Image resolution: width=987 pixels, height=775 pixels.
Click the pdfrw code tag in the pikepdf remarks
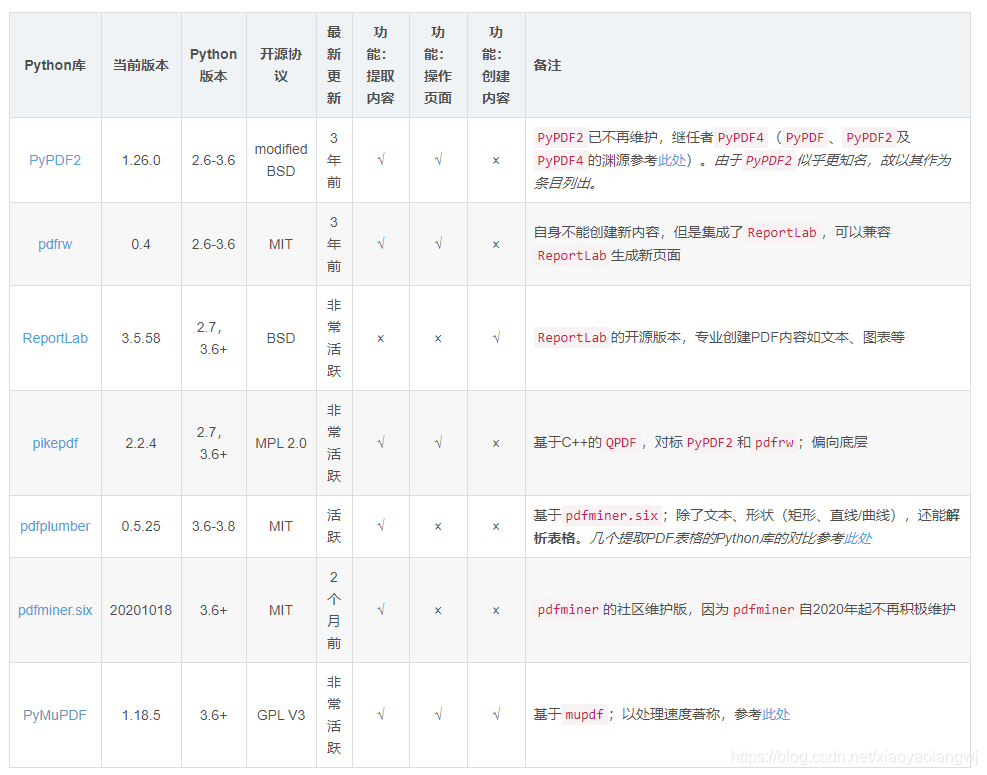coord(774,443)
